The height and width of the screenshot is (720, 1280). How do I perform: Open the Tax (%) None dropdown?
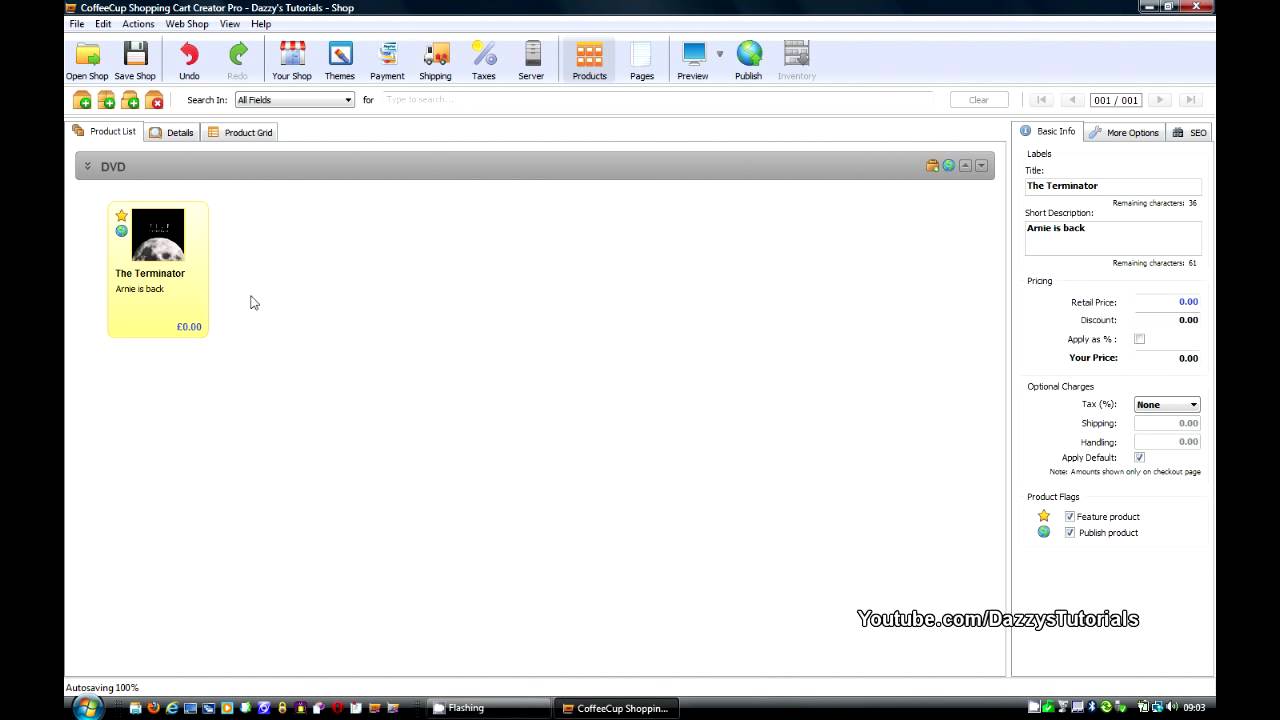point(1167,405)
